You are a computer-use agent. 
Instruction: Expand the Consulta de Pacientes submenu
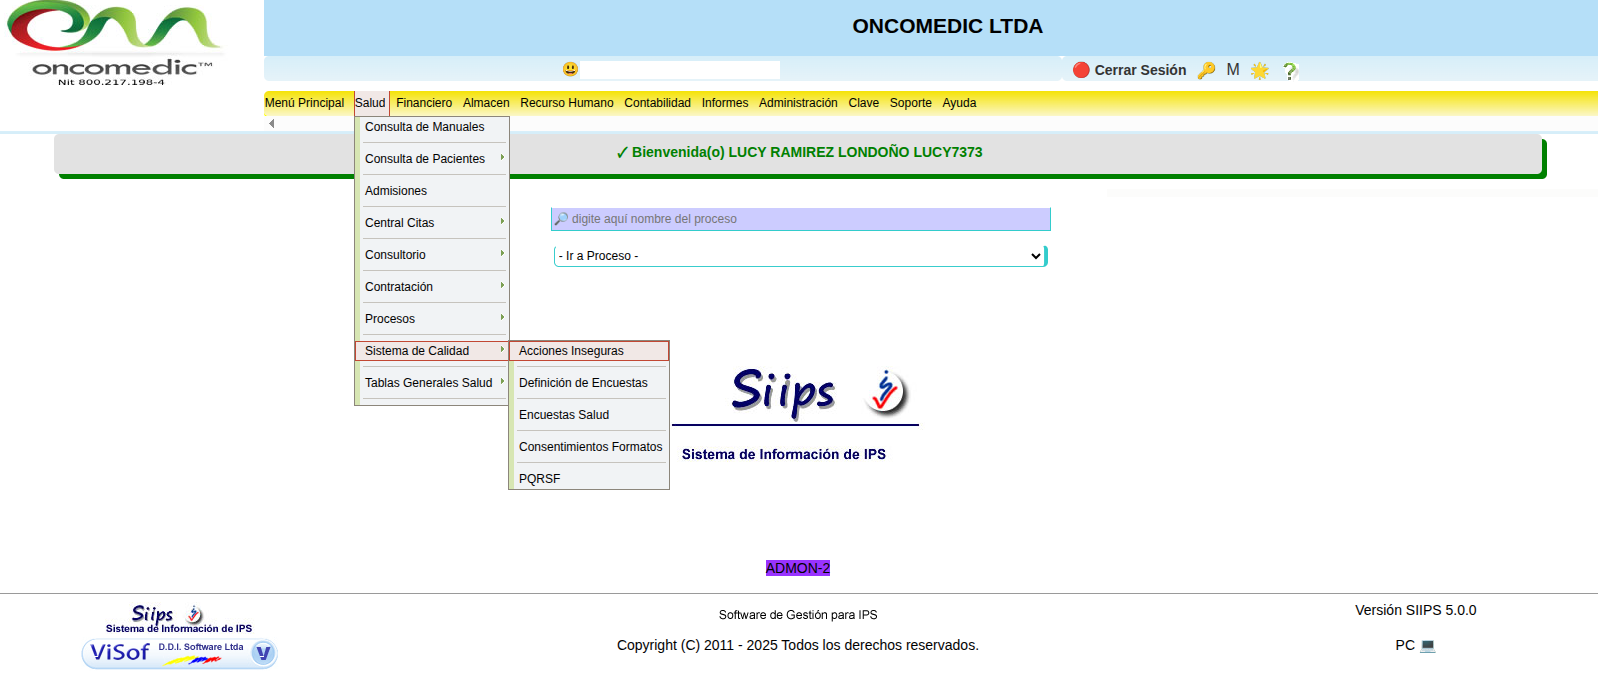(x=432, y=159)
